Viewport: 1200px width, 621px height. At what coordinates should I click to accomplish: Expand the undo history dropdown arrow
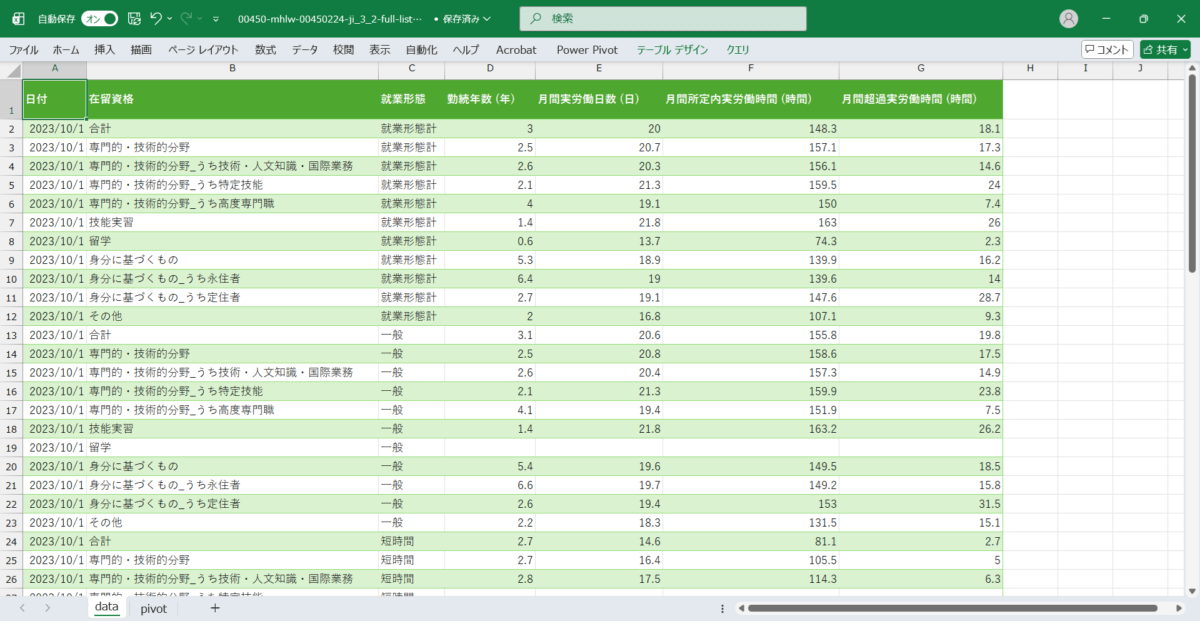(170, 18)
